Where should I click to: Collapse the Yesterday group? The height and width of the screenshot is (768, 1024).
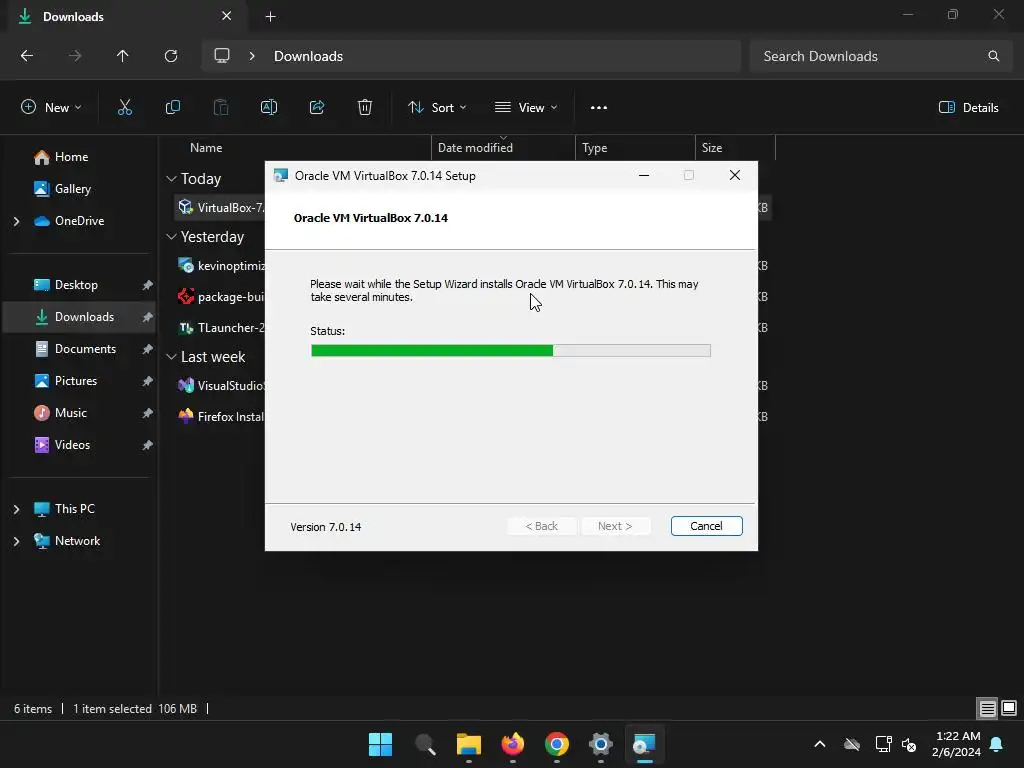(171, 236)
